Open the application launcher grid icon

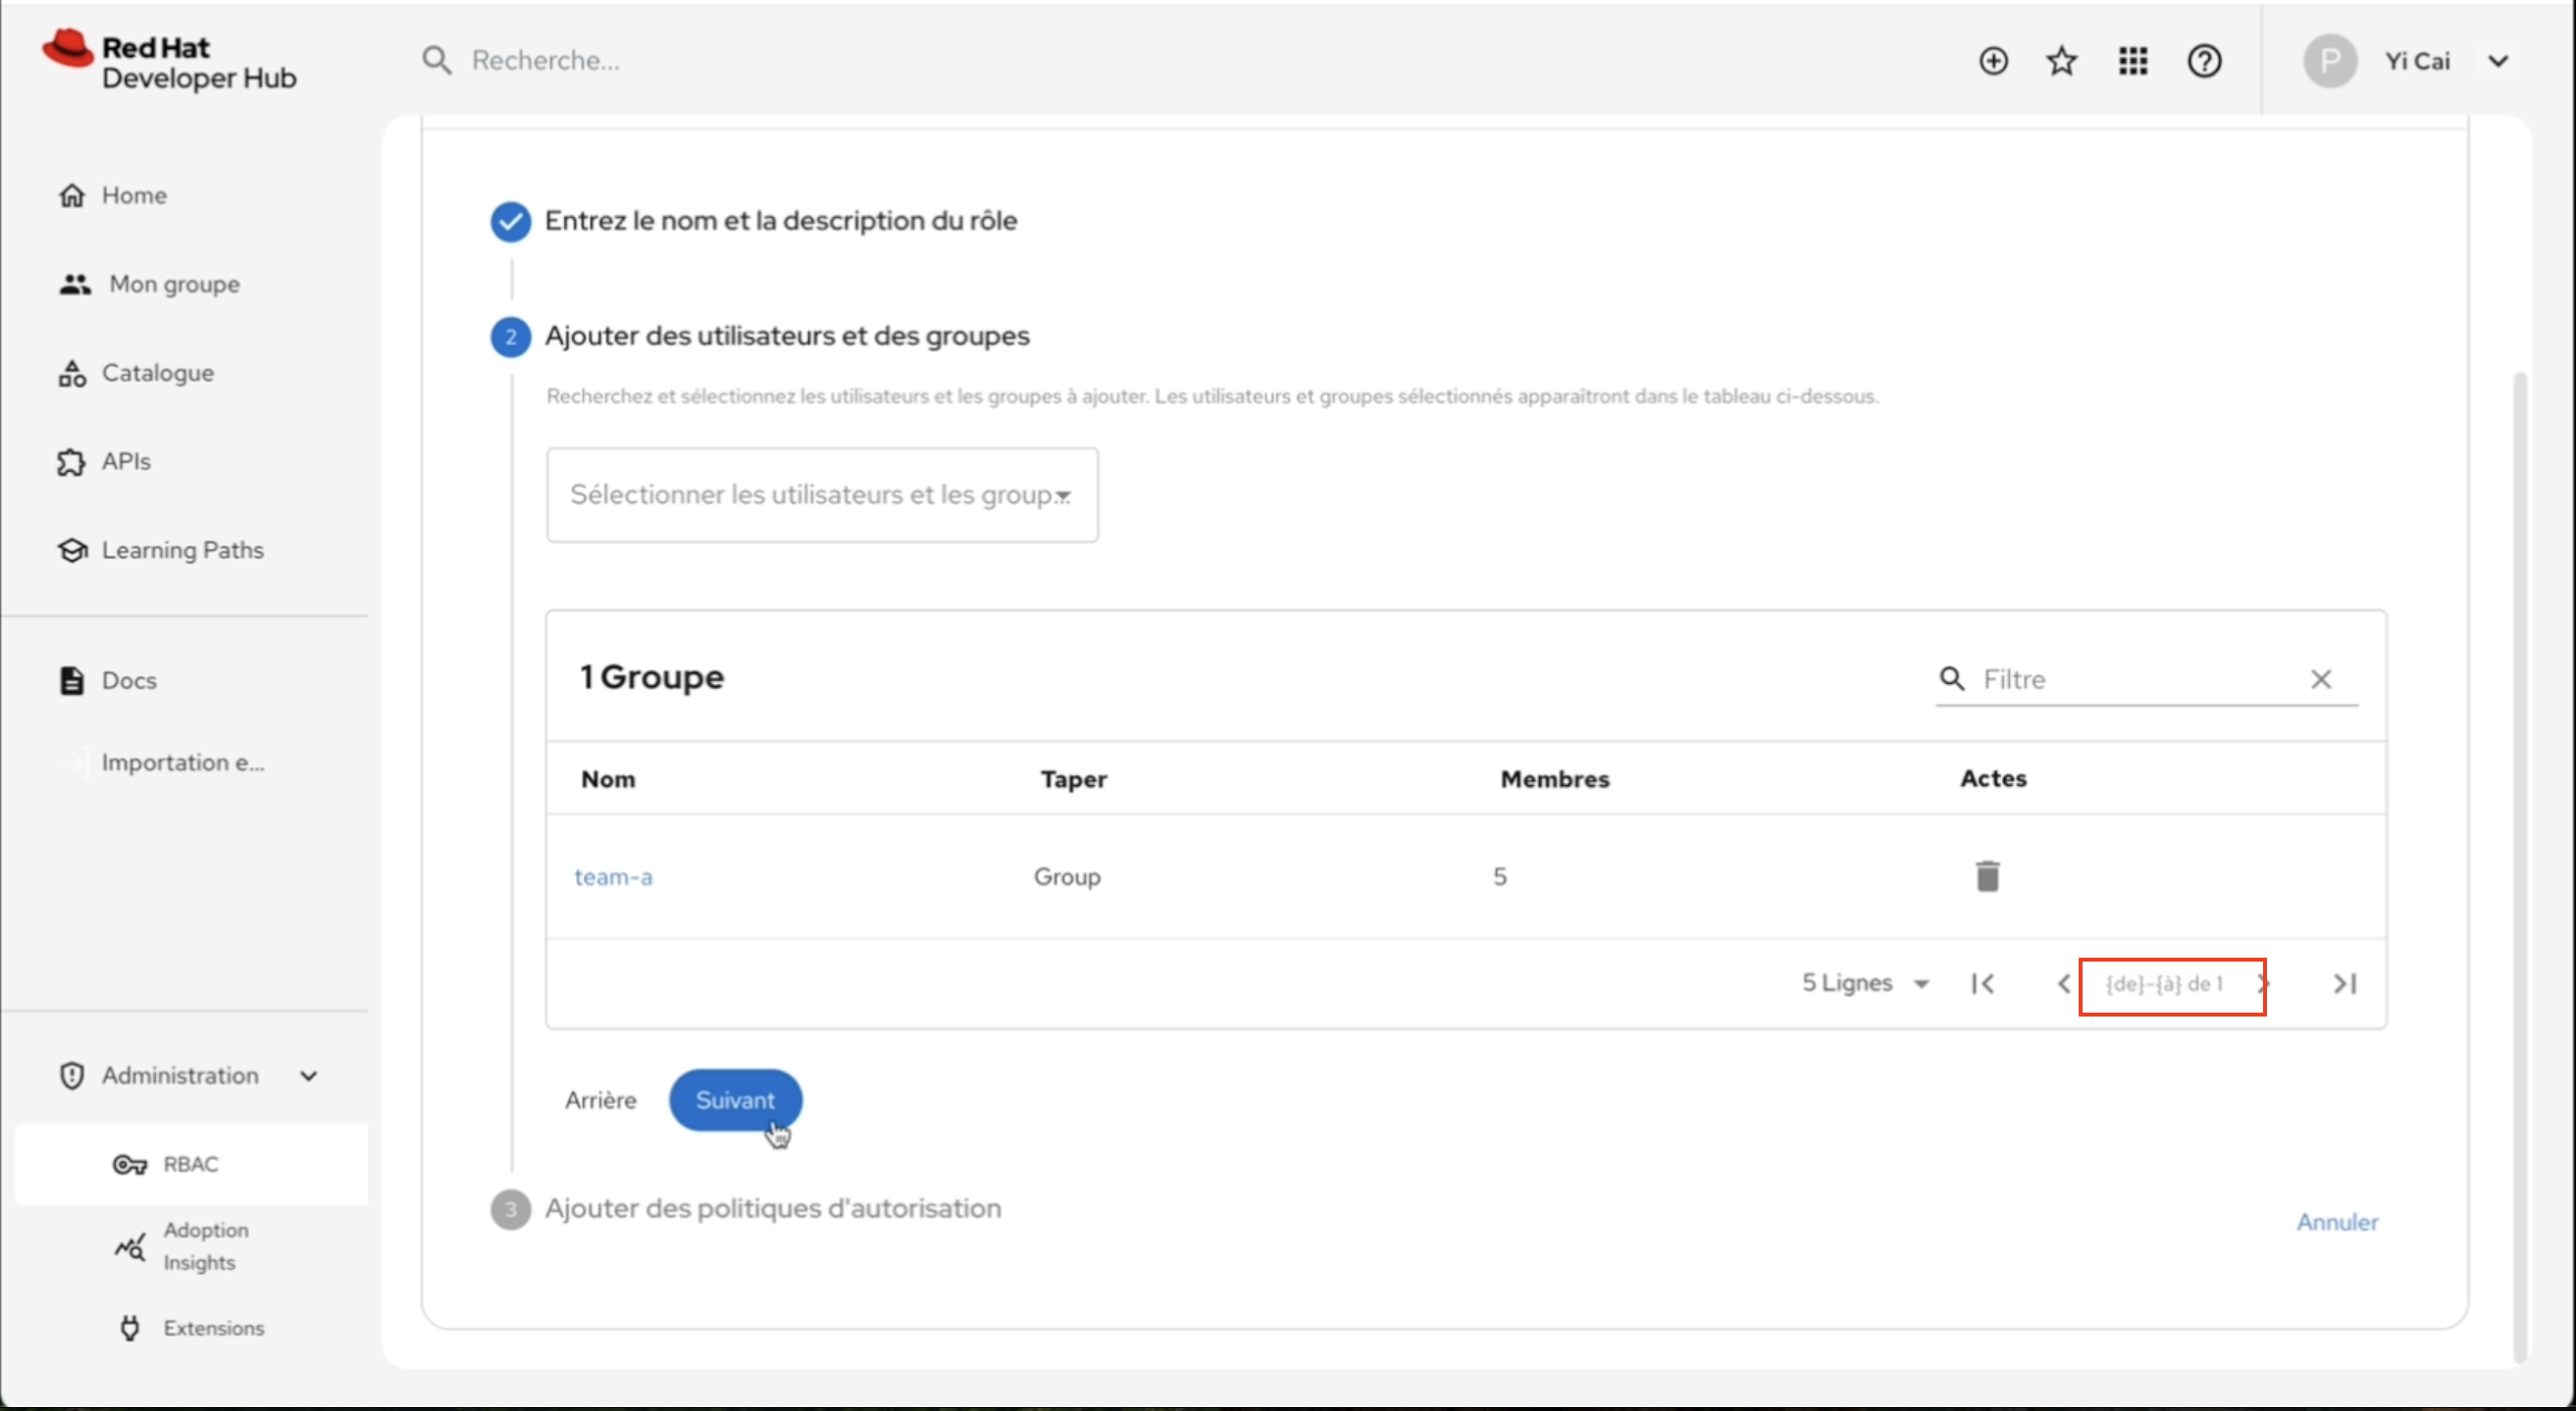tap(2132, 61)
